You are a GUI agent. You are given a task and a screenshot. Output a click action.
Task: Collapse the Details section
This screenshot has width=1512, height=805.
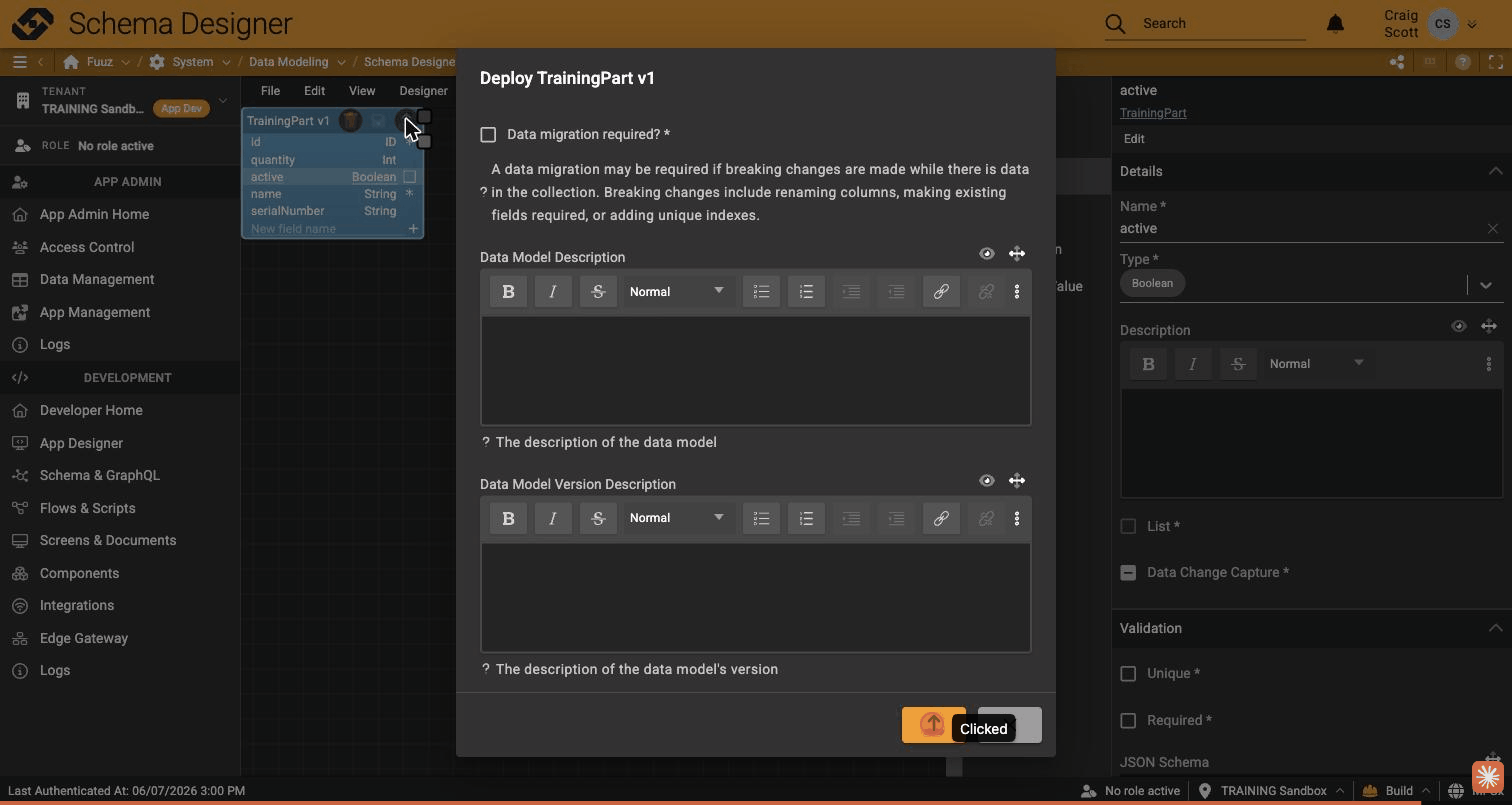1495,171
